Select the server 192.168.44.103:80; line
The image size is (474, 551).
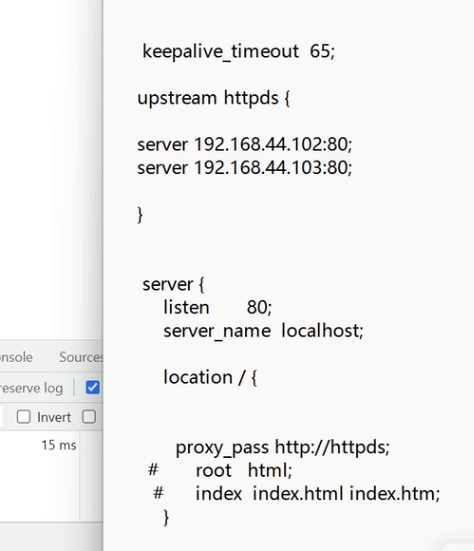pos(245,168)
